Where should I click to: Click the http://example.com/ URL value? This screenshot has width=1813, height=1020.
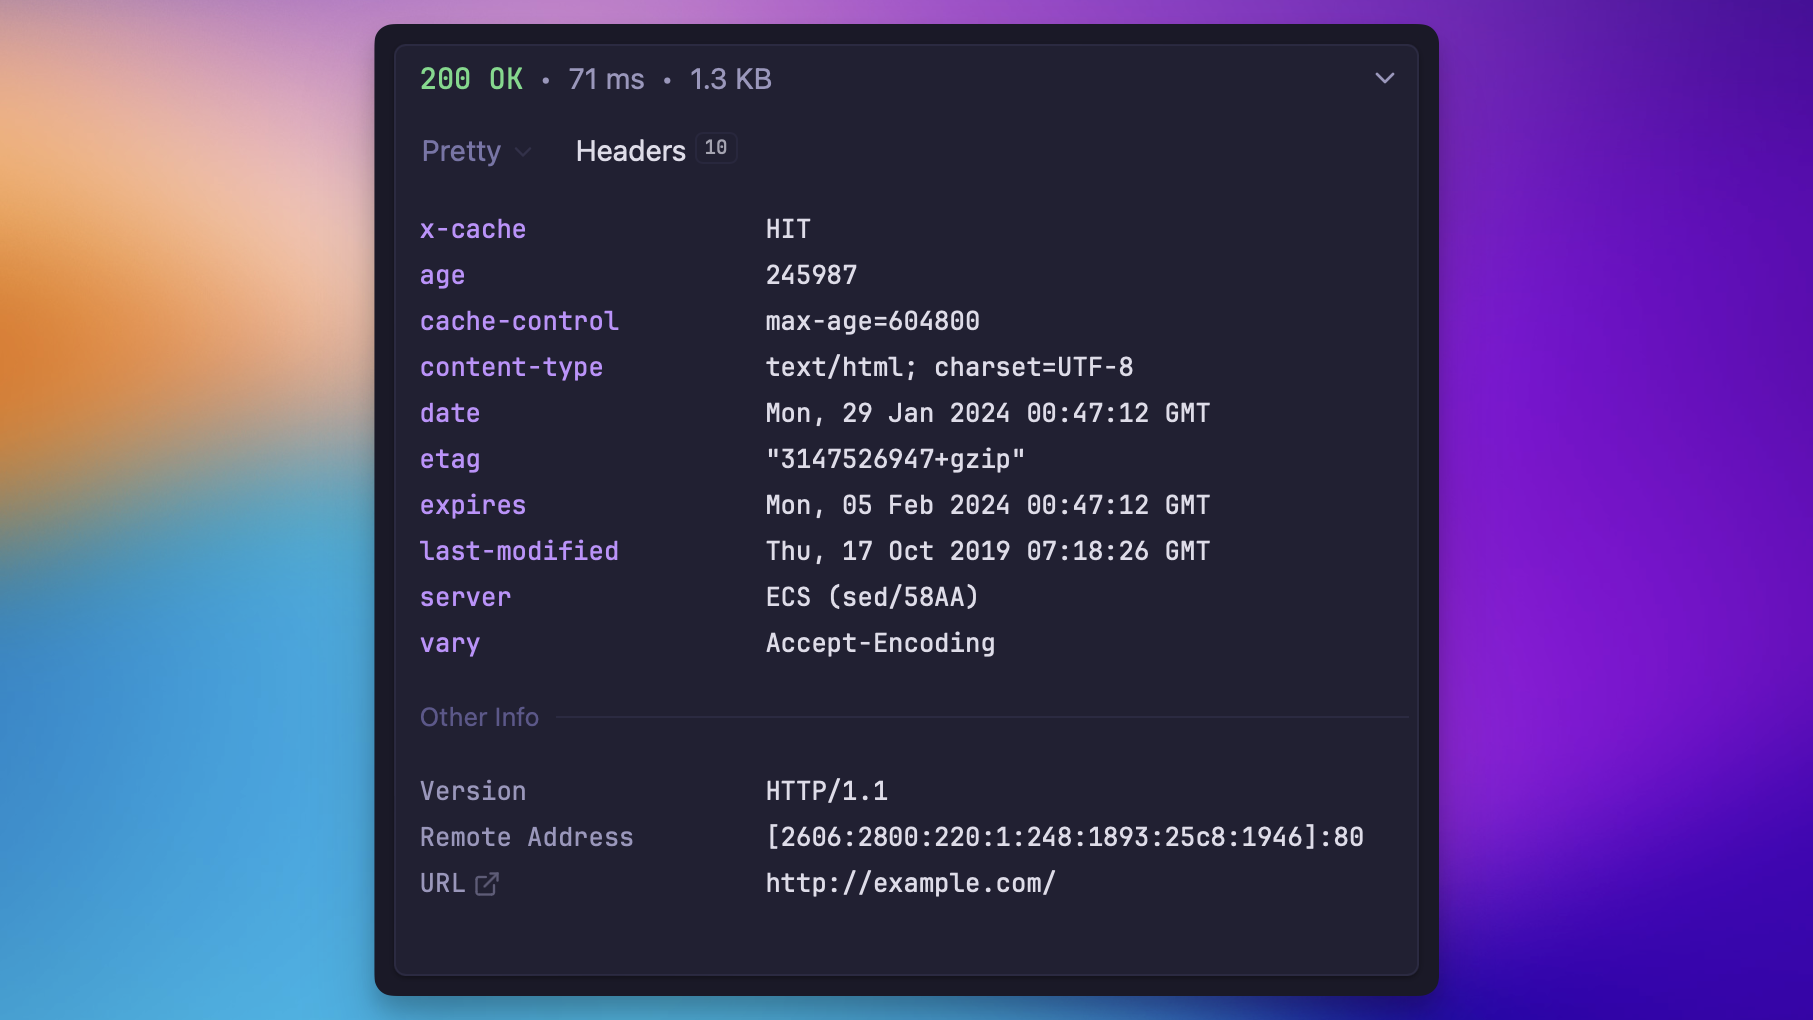click(910, 883)
